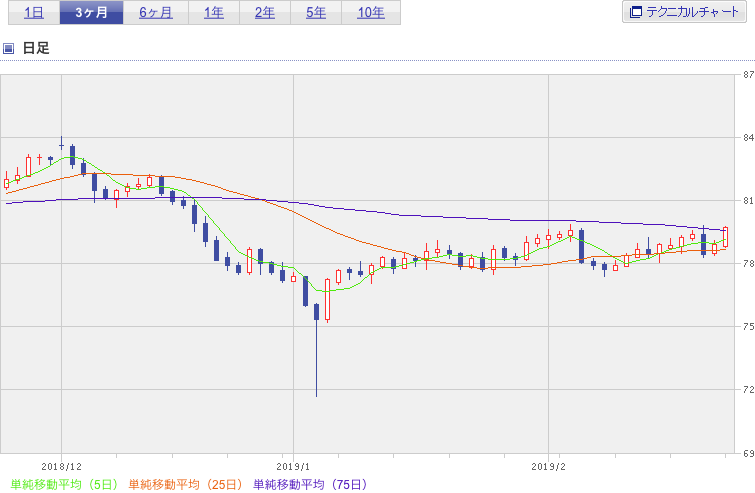Open the テクニカルチャート button

point(684,12)
